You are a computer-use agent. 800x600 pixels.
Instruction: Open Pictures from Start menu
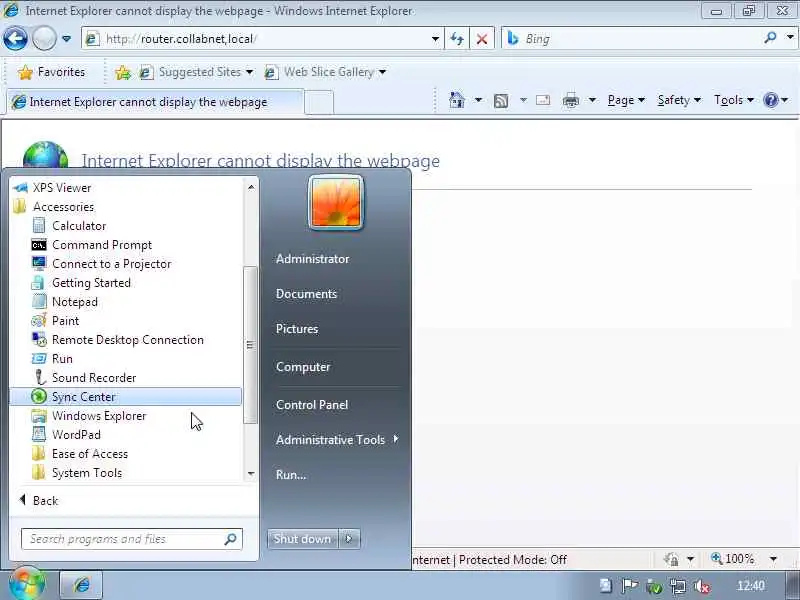click(x=296, y=329)
